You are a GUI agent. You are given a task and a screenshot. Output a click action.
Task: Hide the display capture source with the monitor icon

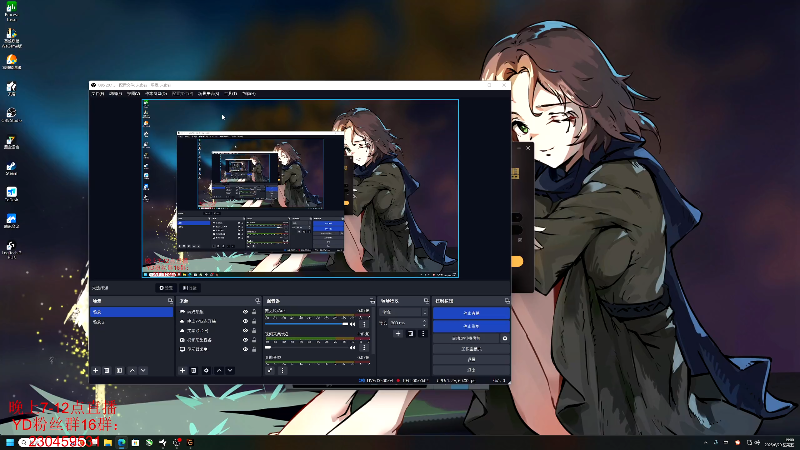(245, 349)
